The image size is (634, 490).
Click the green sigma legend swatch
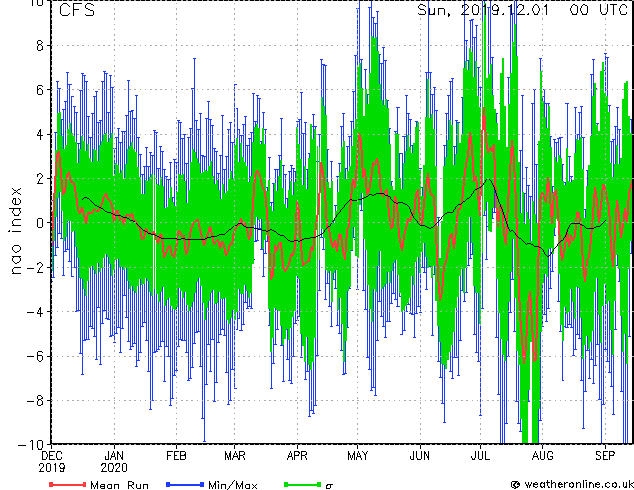click(303, 484)
